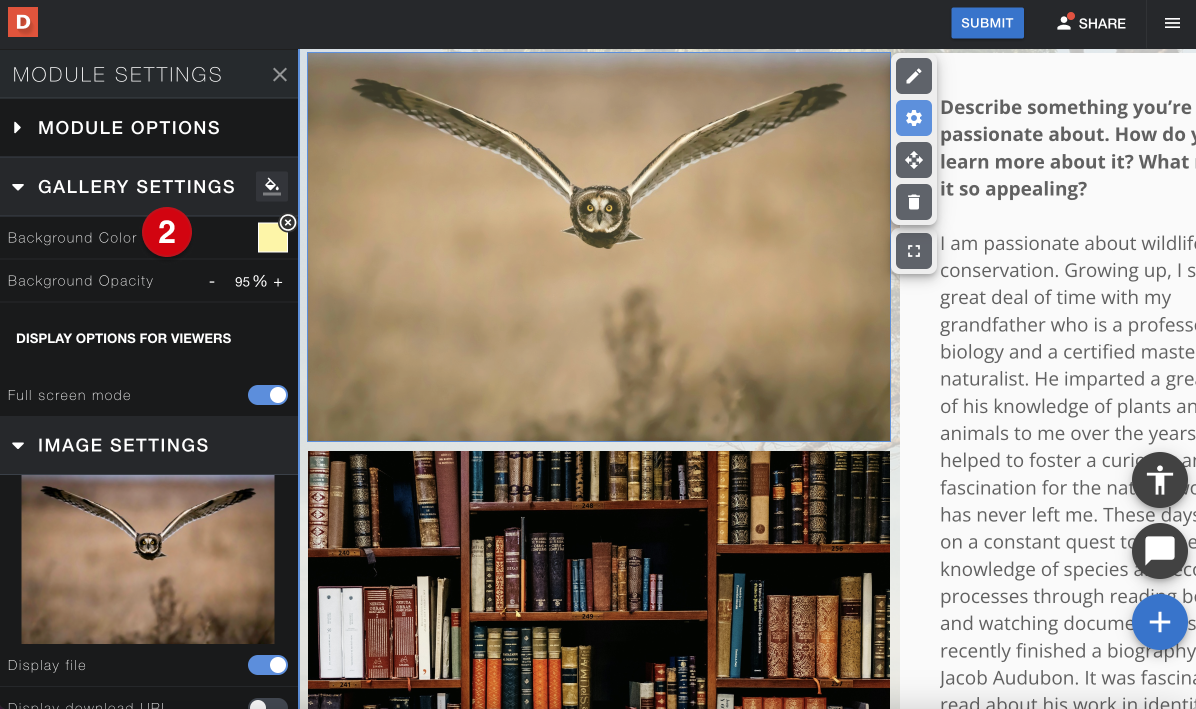The width and height of the screenshot is (1196, 709).
Task: Click the SUBMIT button
Action: [x=987, y=23]
